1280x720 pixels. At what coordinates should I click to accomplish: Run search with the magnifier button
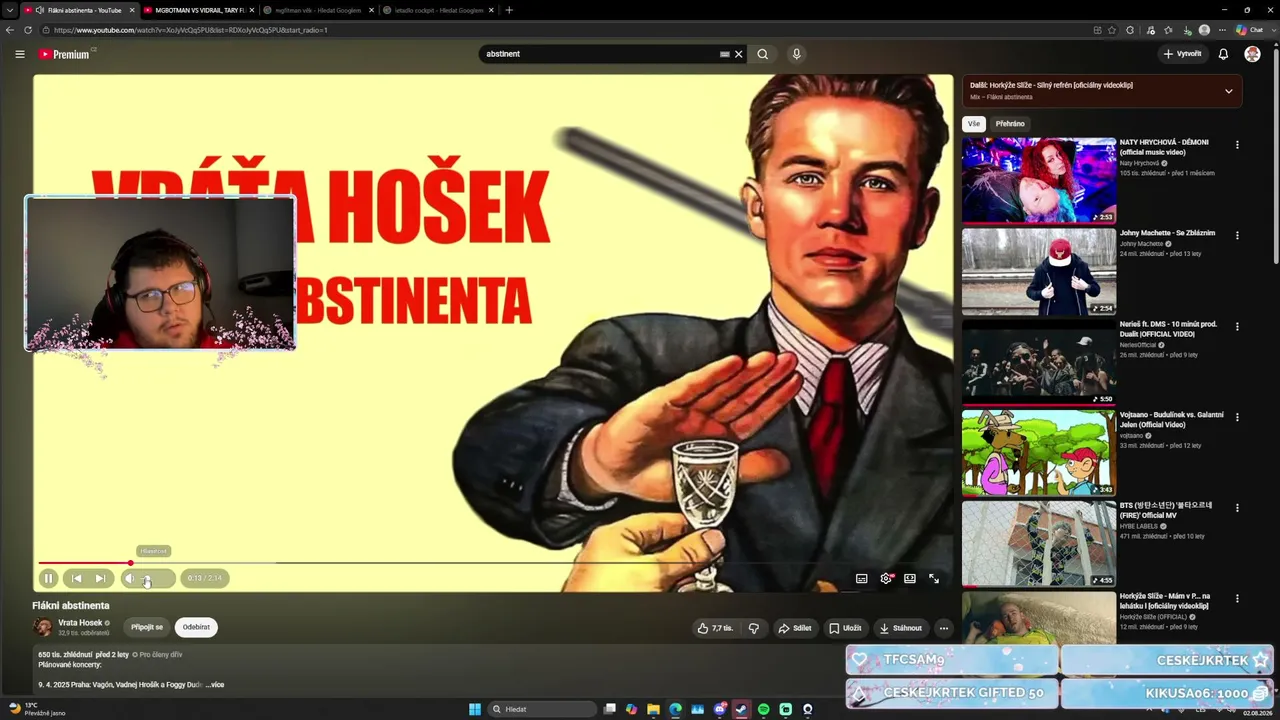(x=763, y=54)
